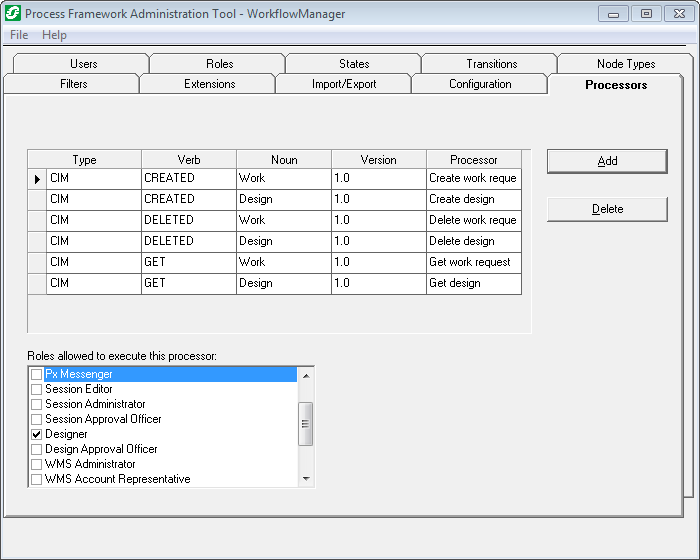Screen dimensions: 700x560
Task: Click the current row arrow indicator
Action: point(37,179)
